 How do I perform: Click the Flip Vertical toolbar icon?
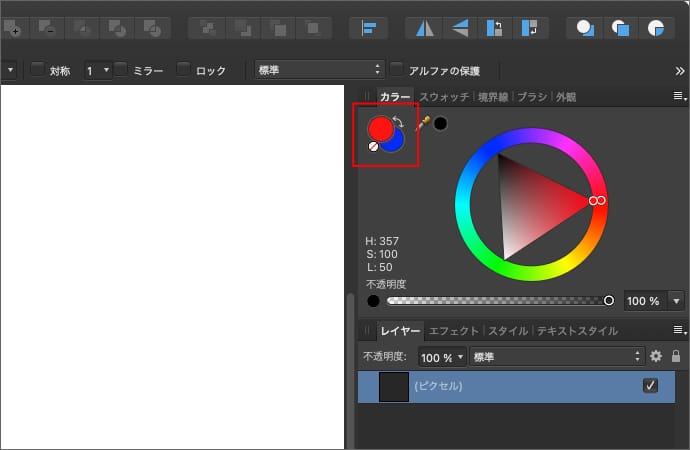coord(459,28)
